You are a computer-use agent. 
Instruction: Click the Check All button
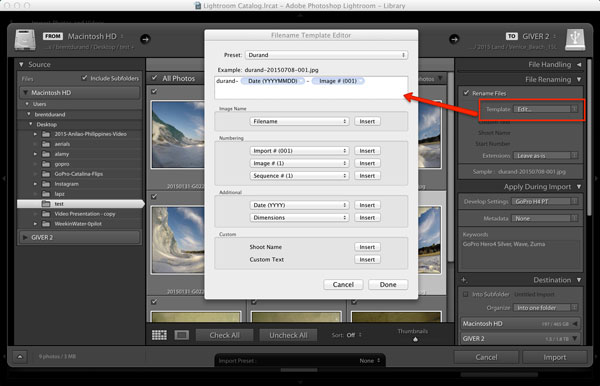coord(225,335)
